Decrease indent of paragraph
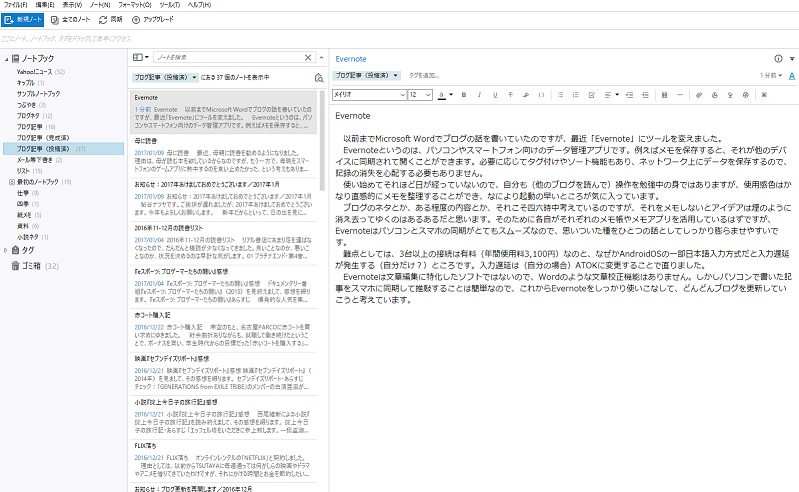The width and height of the screenshot is (799, 492). tap(629, 95)
